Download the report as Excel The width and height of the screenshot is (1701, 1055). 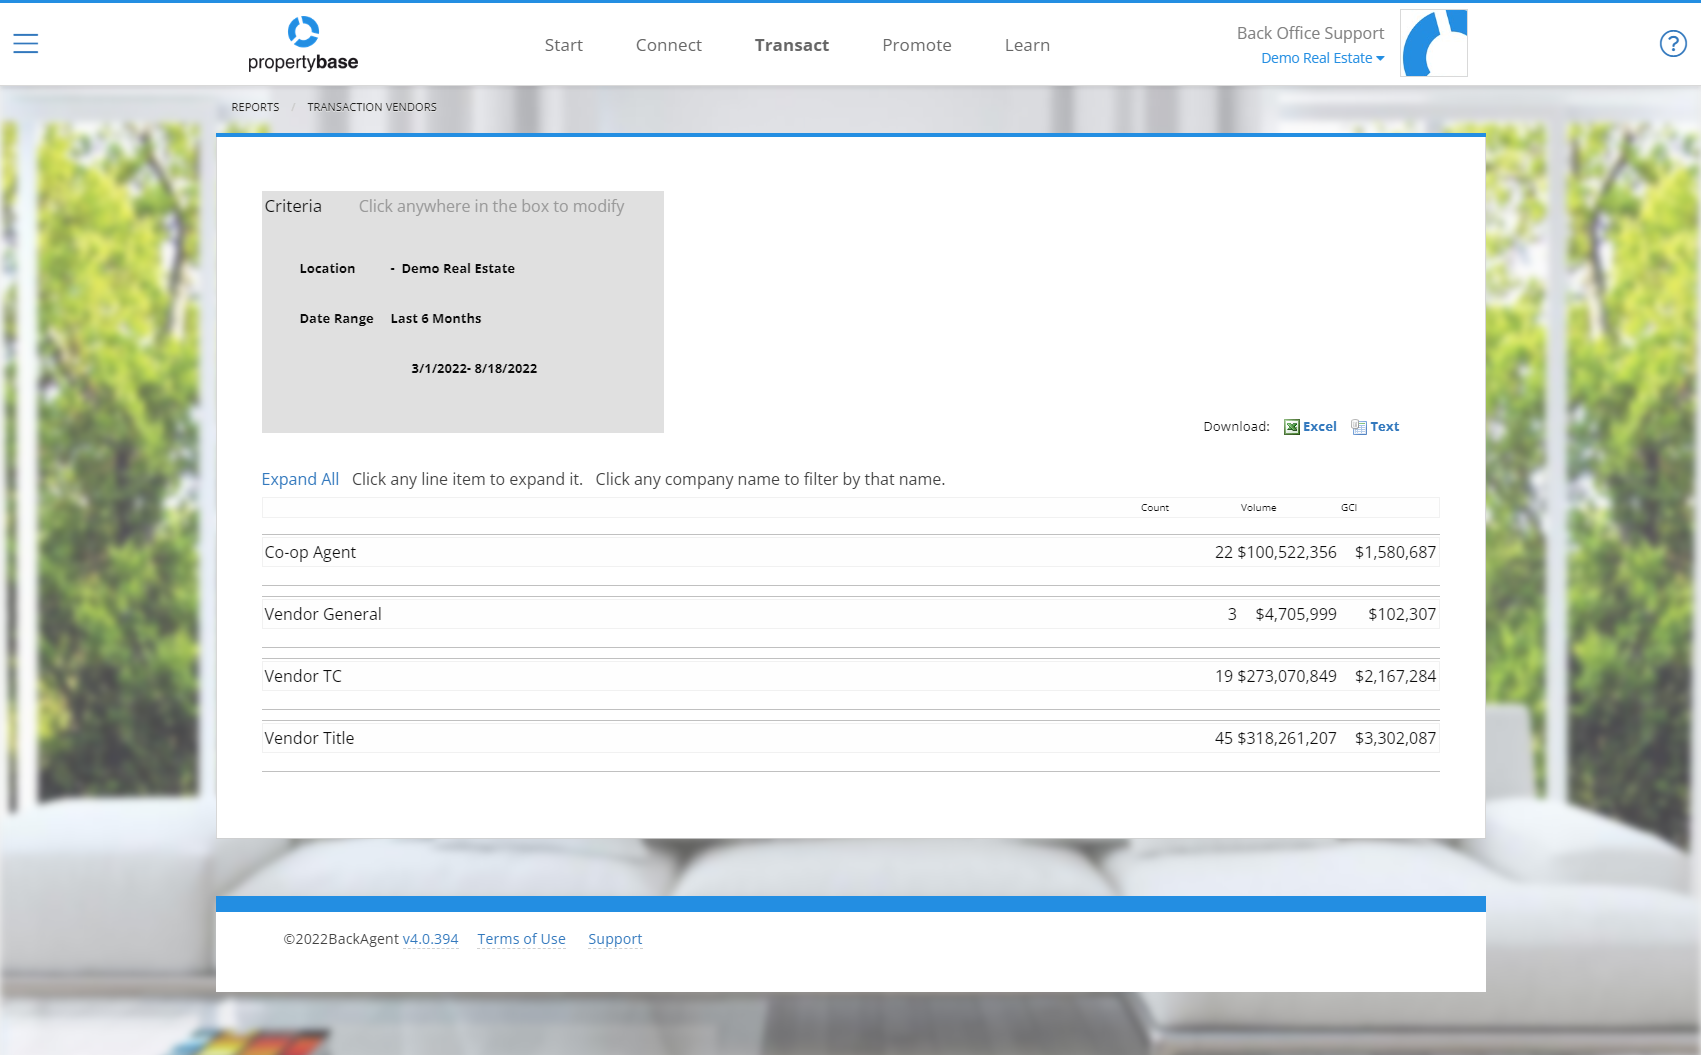[x=1320, y=426]
